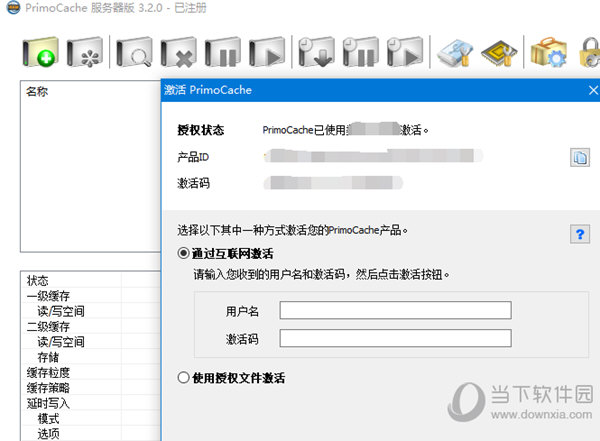Click the PrimoCache app icon in title bar
Image resolution: width=600 pixels, height=441 pixels.
pos(13,8)
